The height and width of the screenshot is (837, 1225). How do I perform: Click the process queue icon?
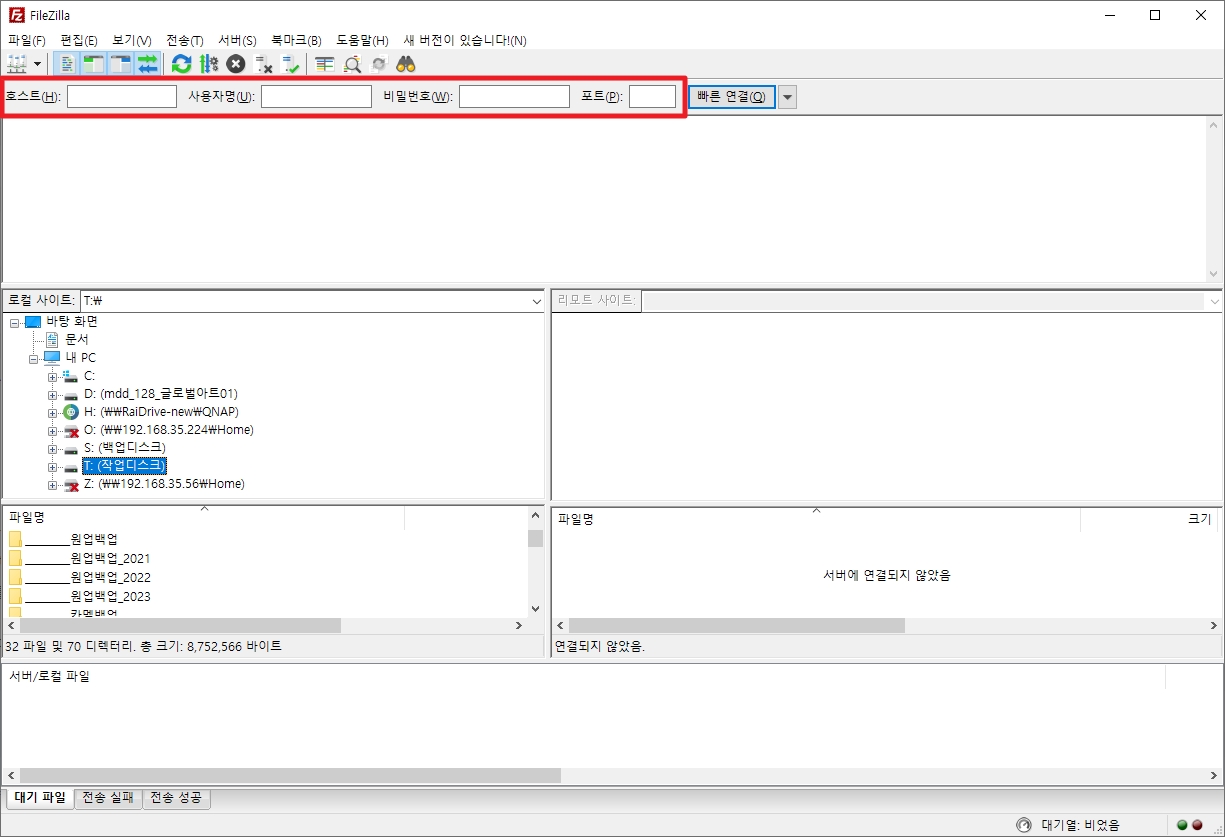(208, 64)
